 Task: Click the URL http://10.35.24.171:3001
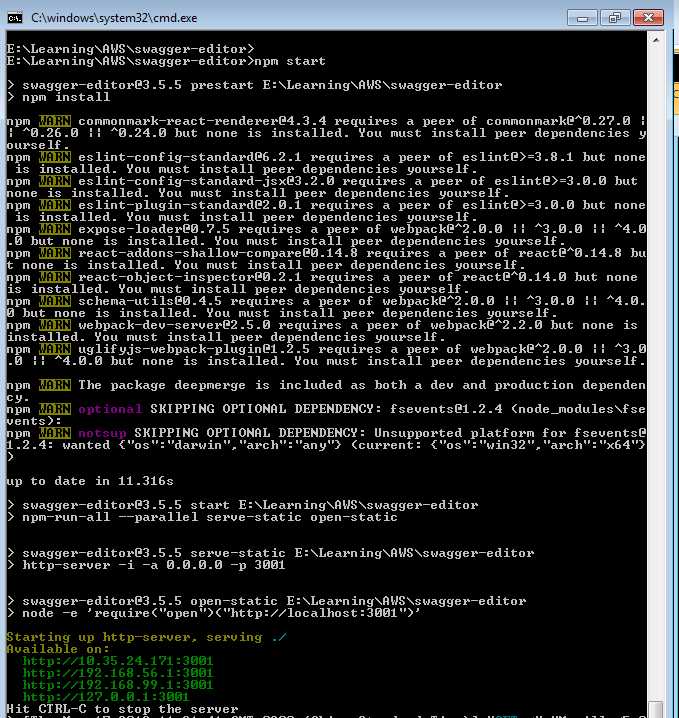(118, 661)
